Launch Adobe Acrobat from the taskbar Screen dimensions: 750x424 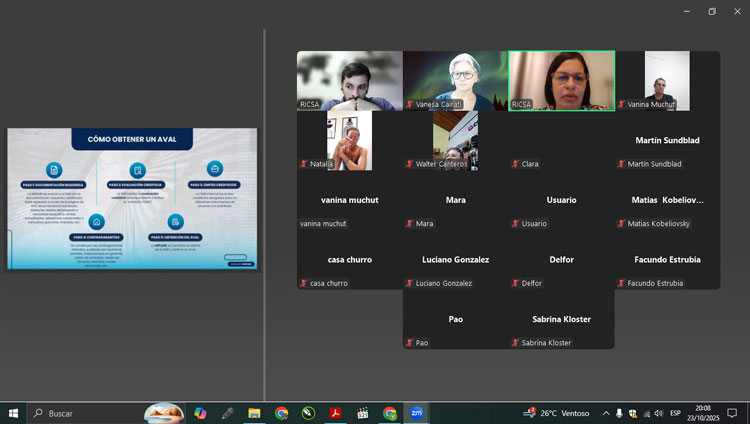tap(336, 413)
